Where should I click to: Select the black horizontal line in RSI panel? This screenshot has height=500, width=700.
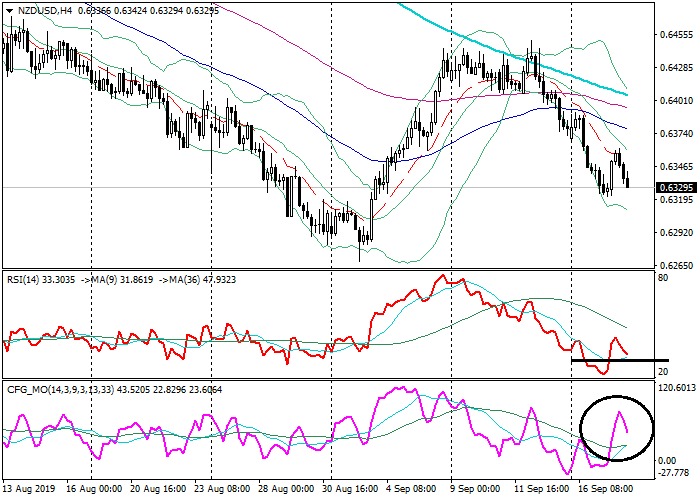pyautogui.click(x=618, y=360)
